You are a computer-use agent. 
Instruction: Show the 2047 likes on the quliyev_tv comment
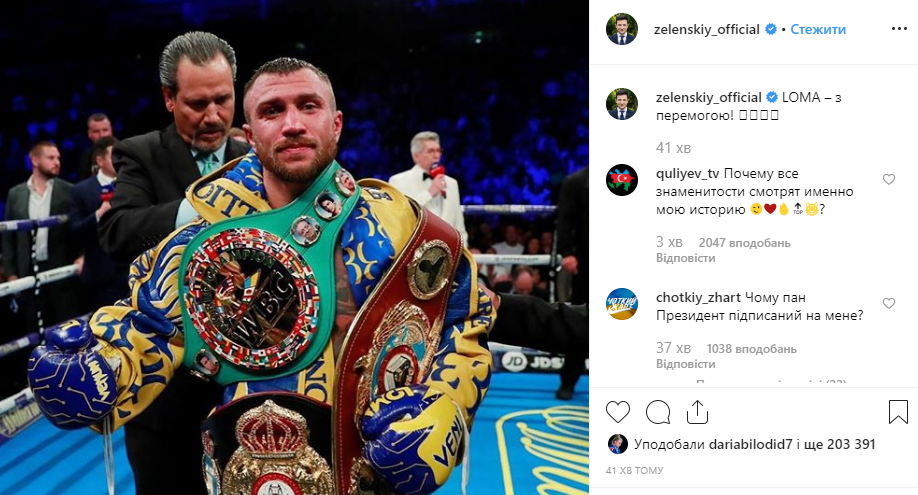tap(744, 243)
